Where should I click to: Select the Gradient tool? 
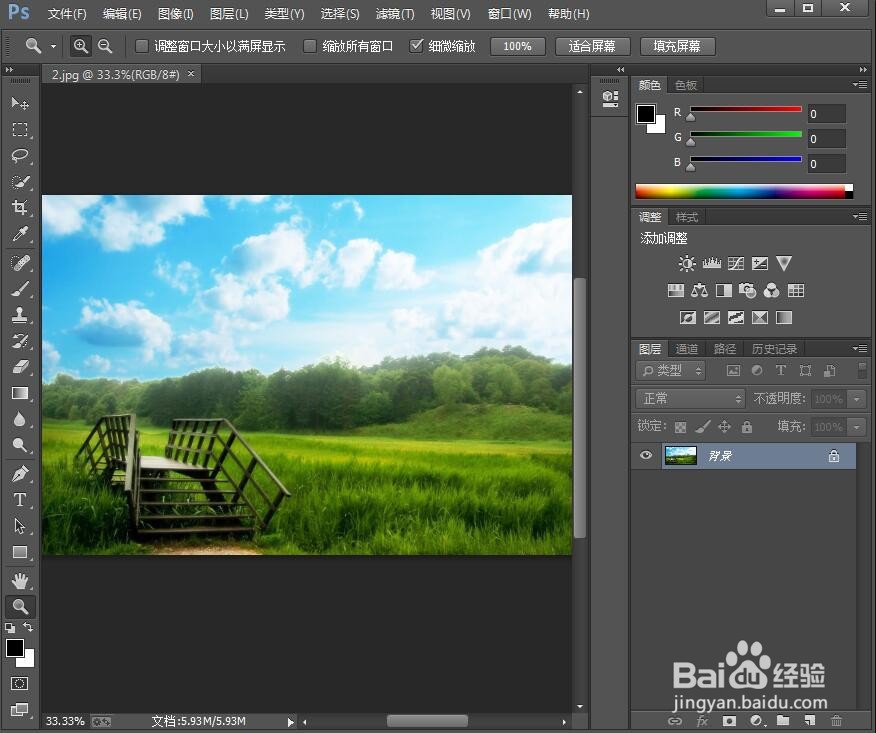[20, 393]
